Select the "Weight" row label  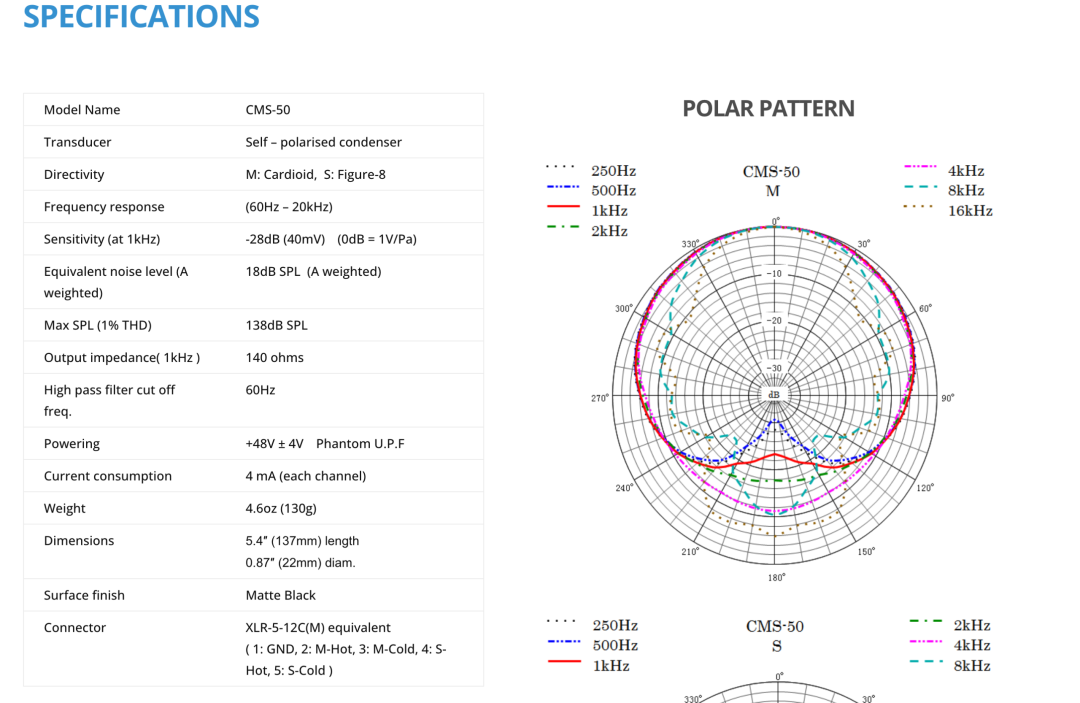[x=65, y=508]
